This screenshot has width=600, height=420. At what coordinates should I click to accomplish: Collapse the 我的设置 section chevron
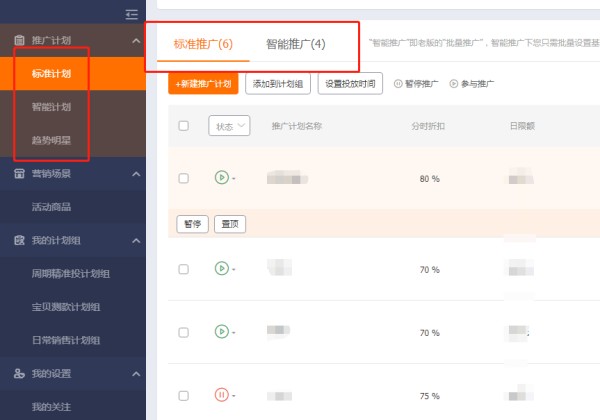click(136, 374)
